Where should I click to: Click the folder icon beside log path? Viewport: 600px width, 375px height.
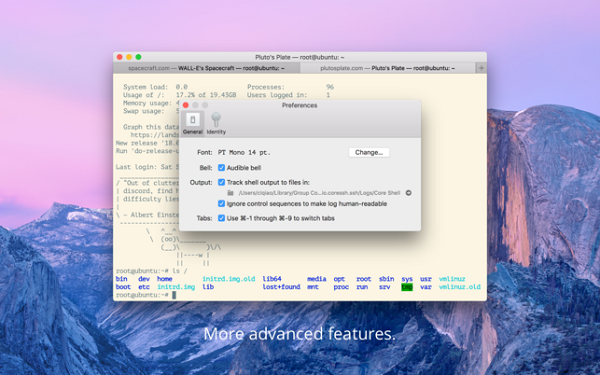[x=230, y=193]
